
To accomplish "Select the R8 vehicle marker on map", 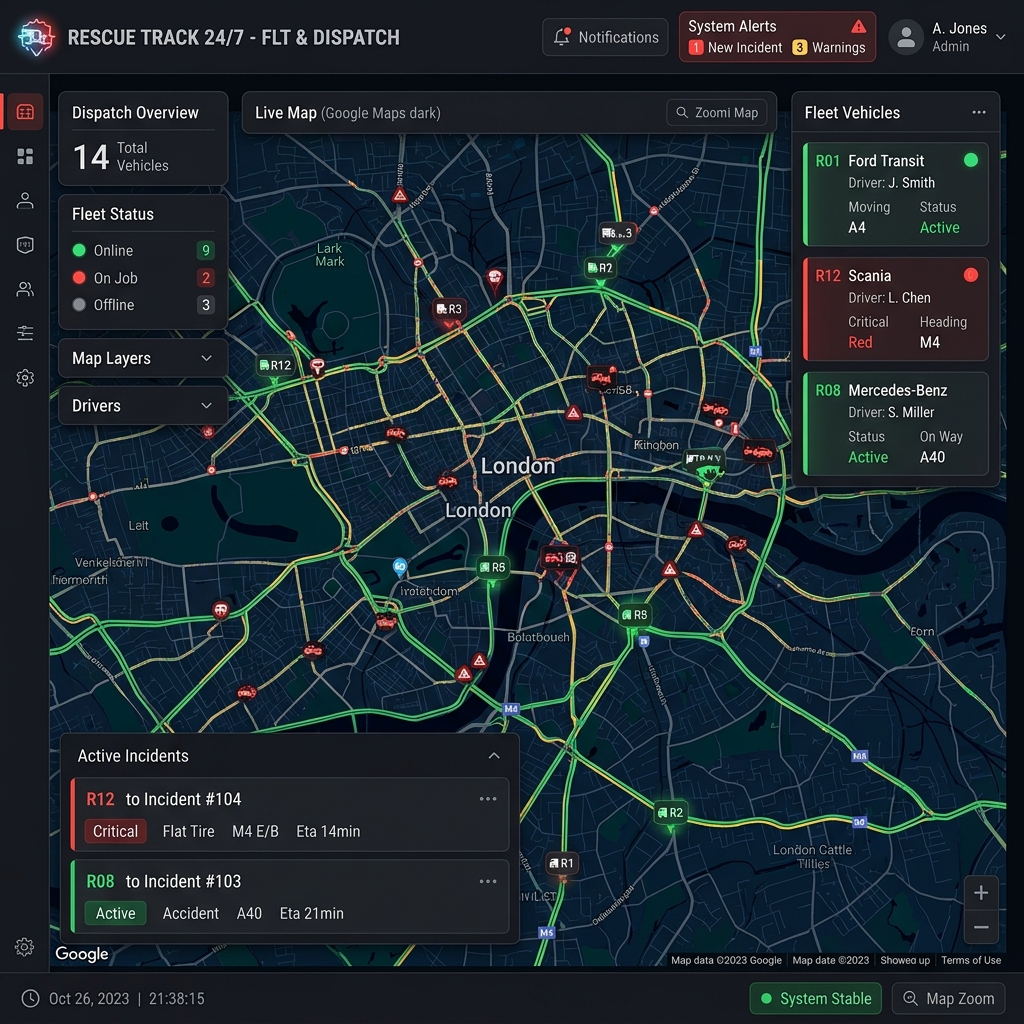I will coord(634,615).
